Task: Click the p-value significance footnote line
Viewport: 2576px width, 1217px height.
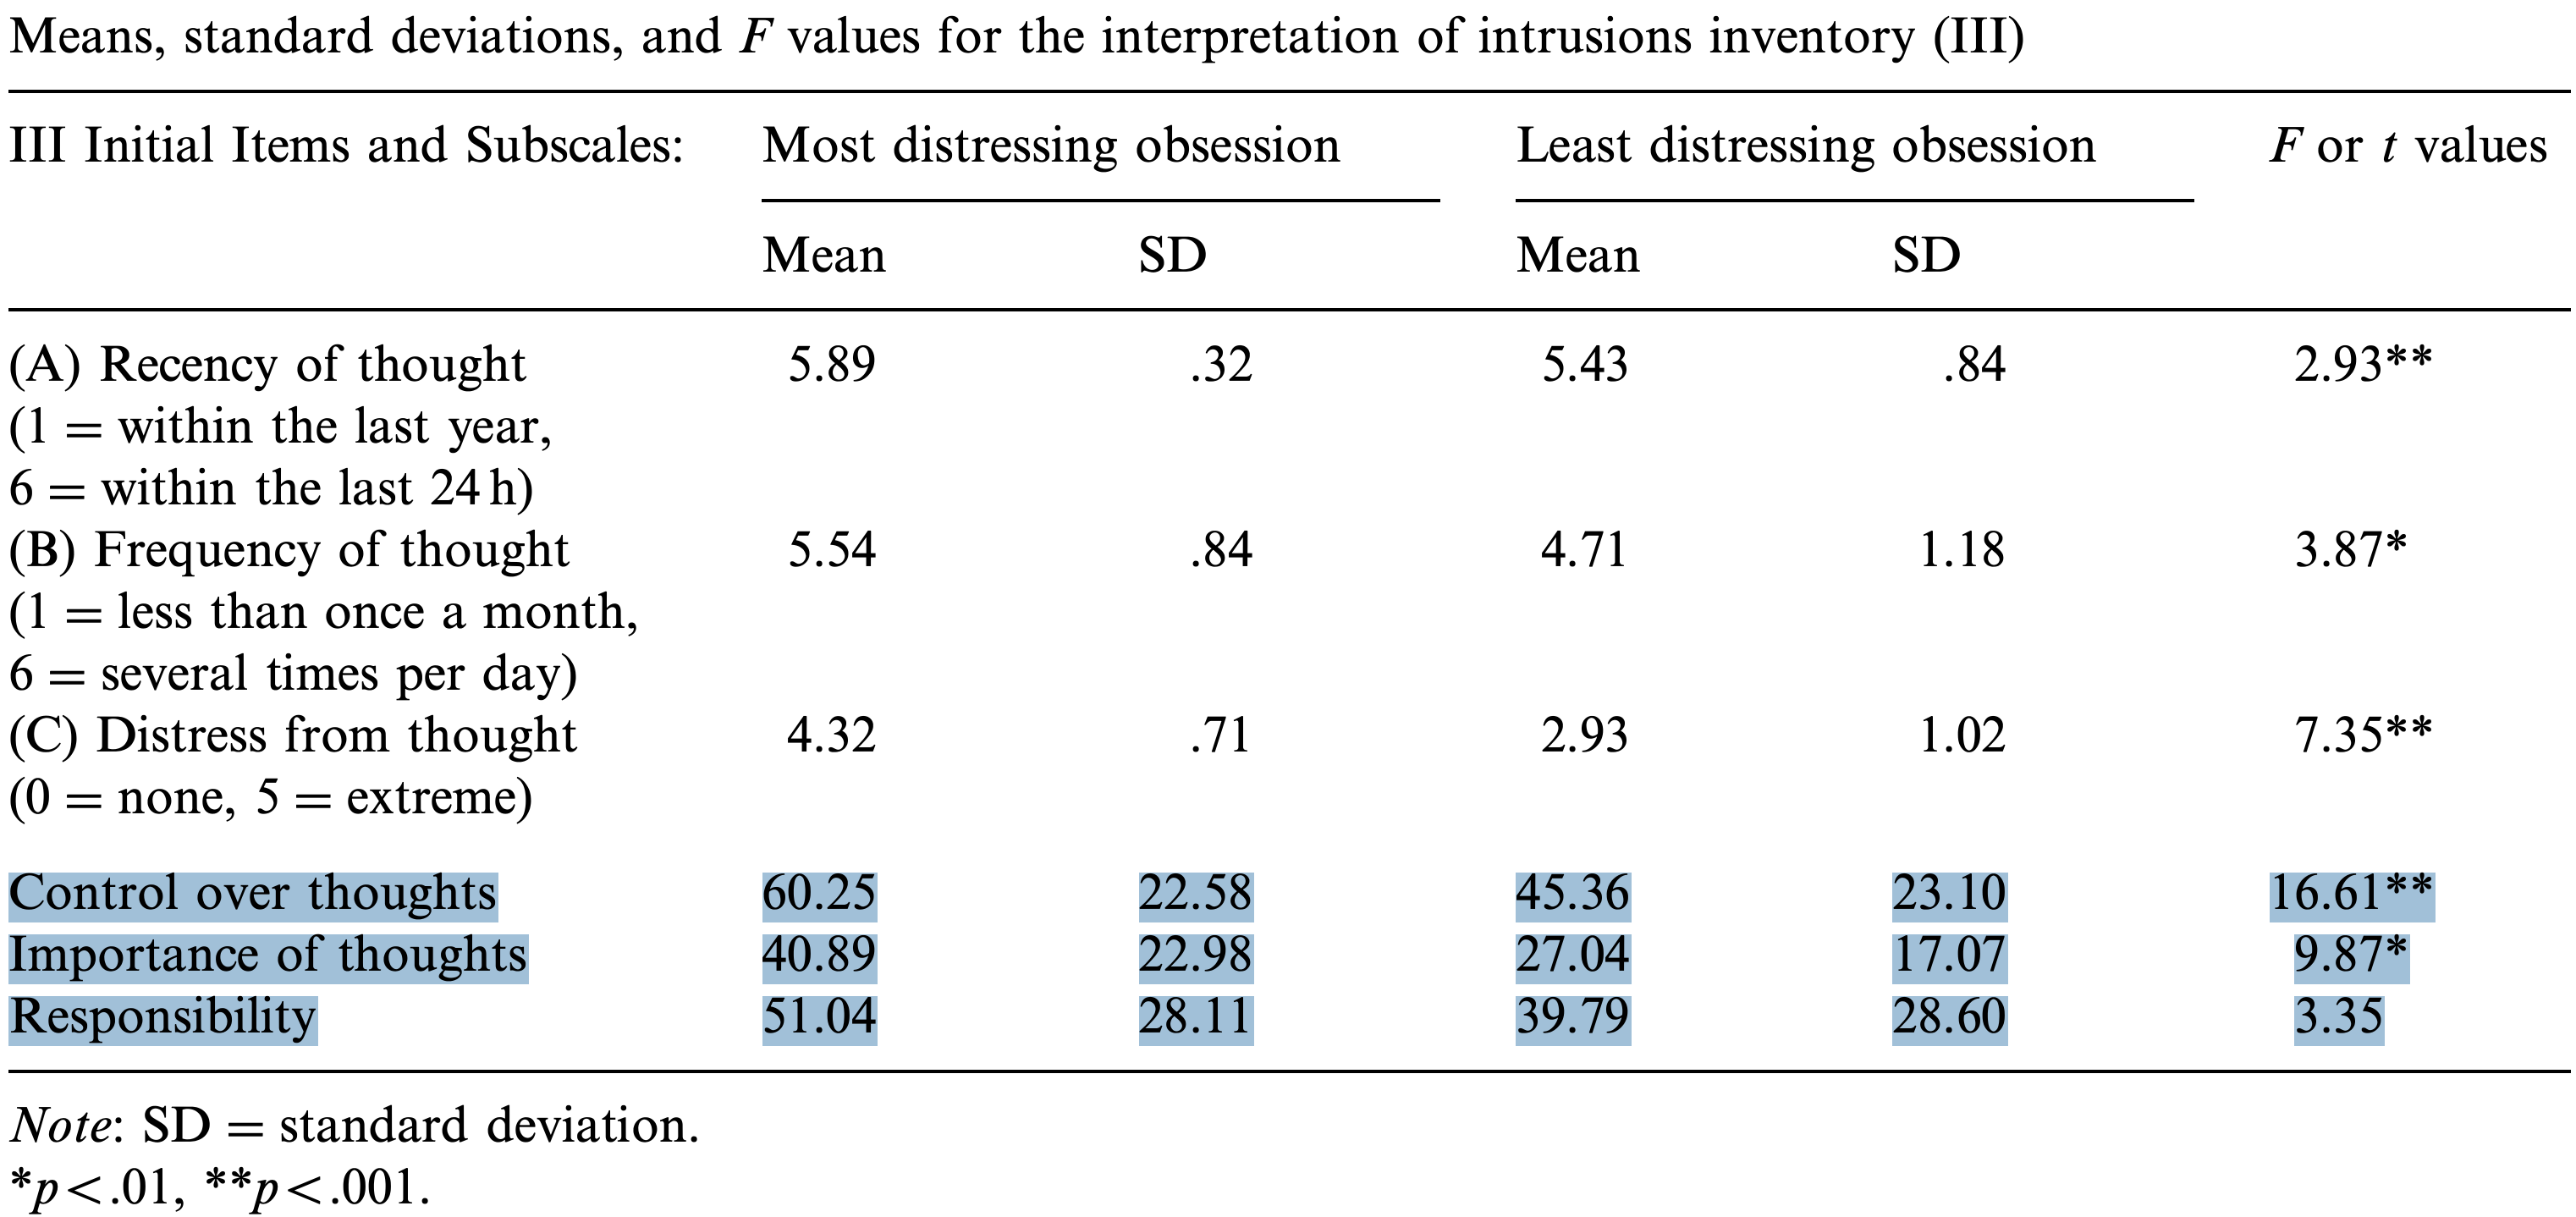Action: click(x=220, y=1188)
